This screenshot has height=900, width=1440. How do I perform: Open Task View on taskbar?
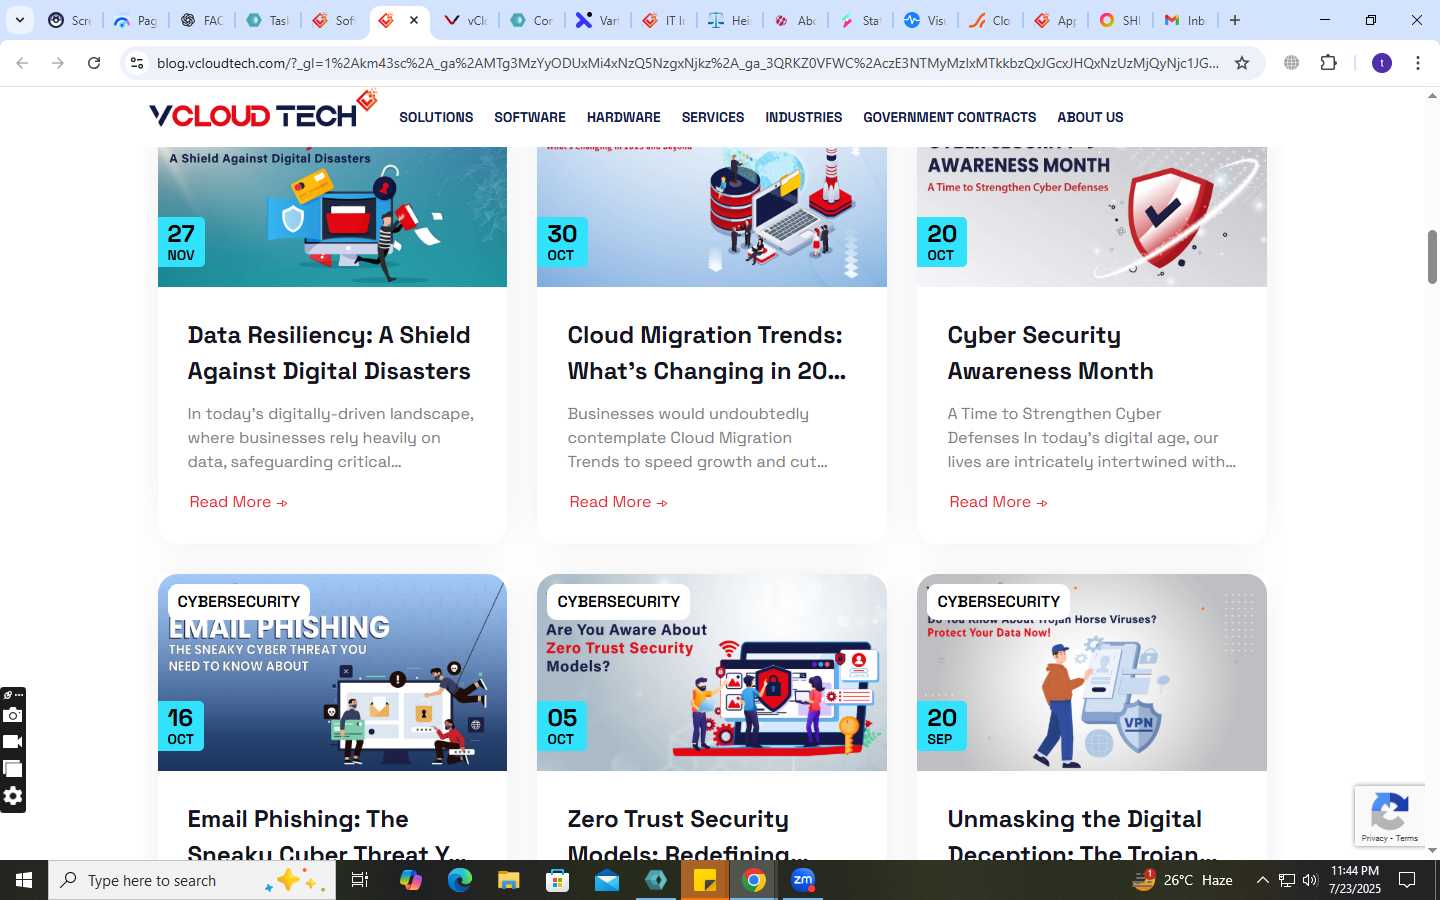coord(360,880)
